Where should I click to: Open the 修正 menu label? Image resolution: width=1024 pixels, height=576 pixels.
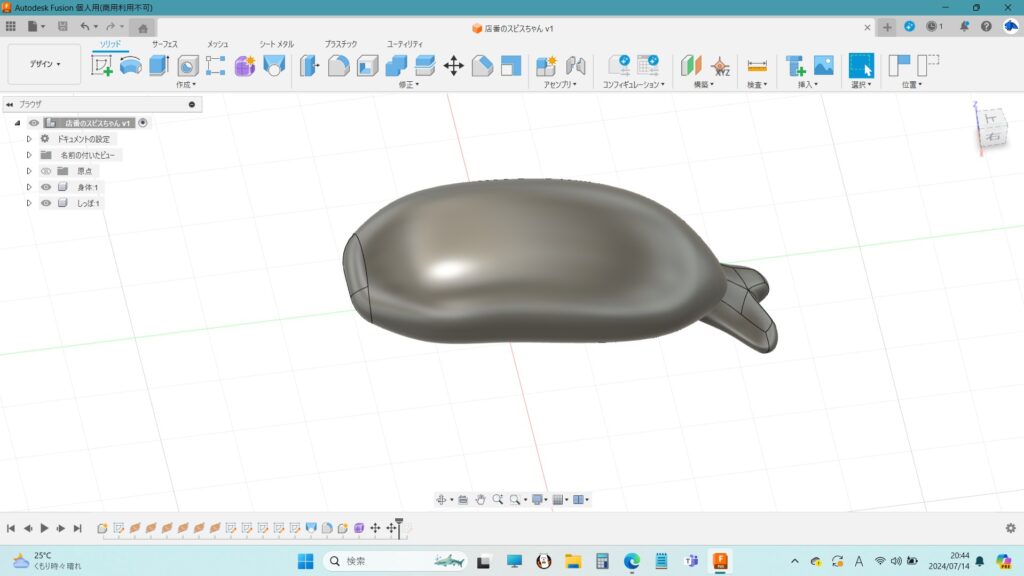[x=408, y=85]
